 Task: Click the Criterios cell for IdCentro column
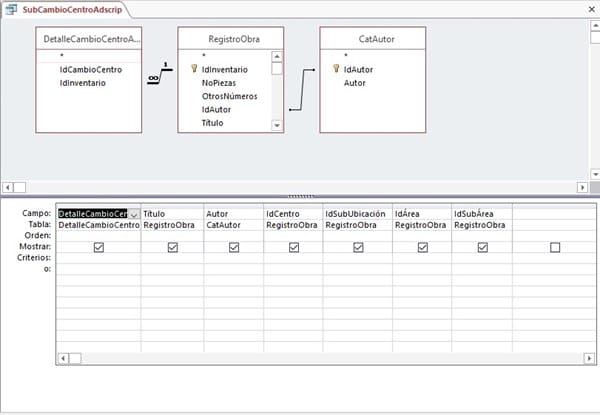[293, 258]
